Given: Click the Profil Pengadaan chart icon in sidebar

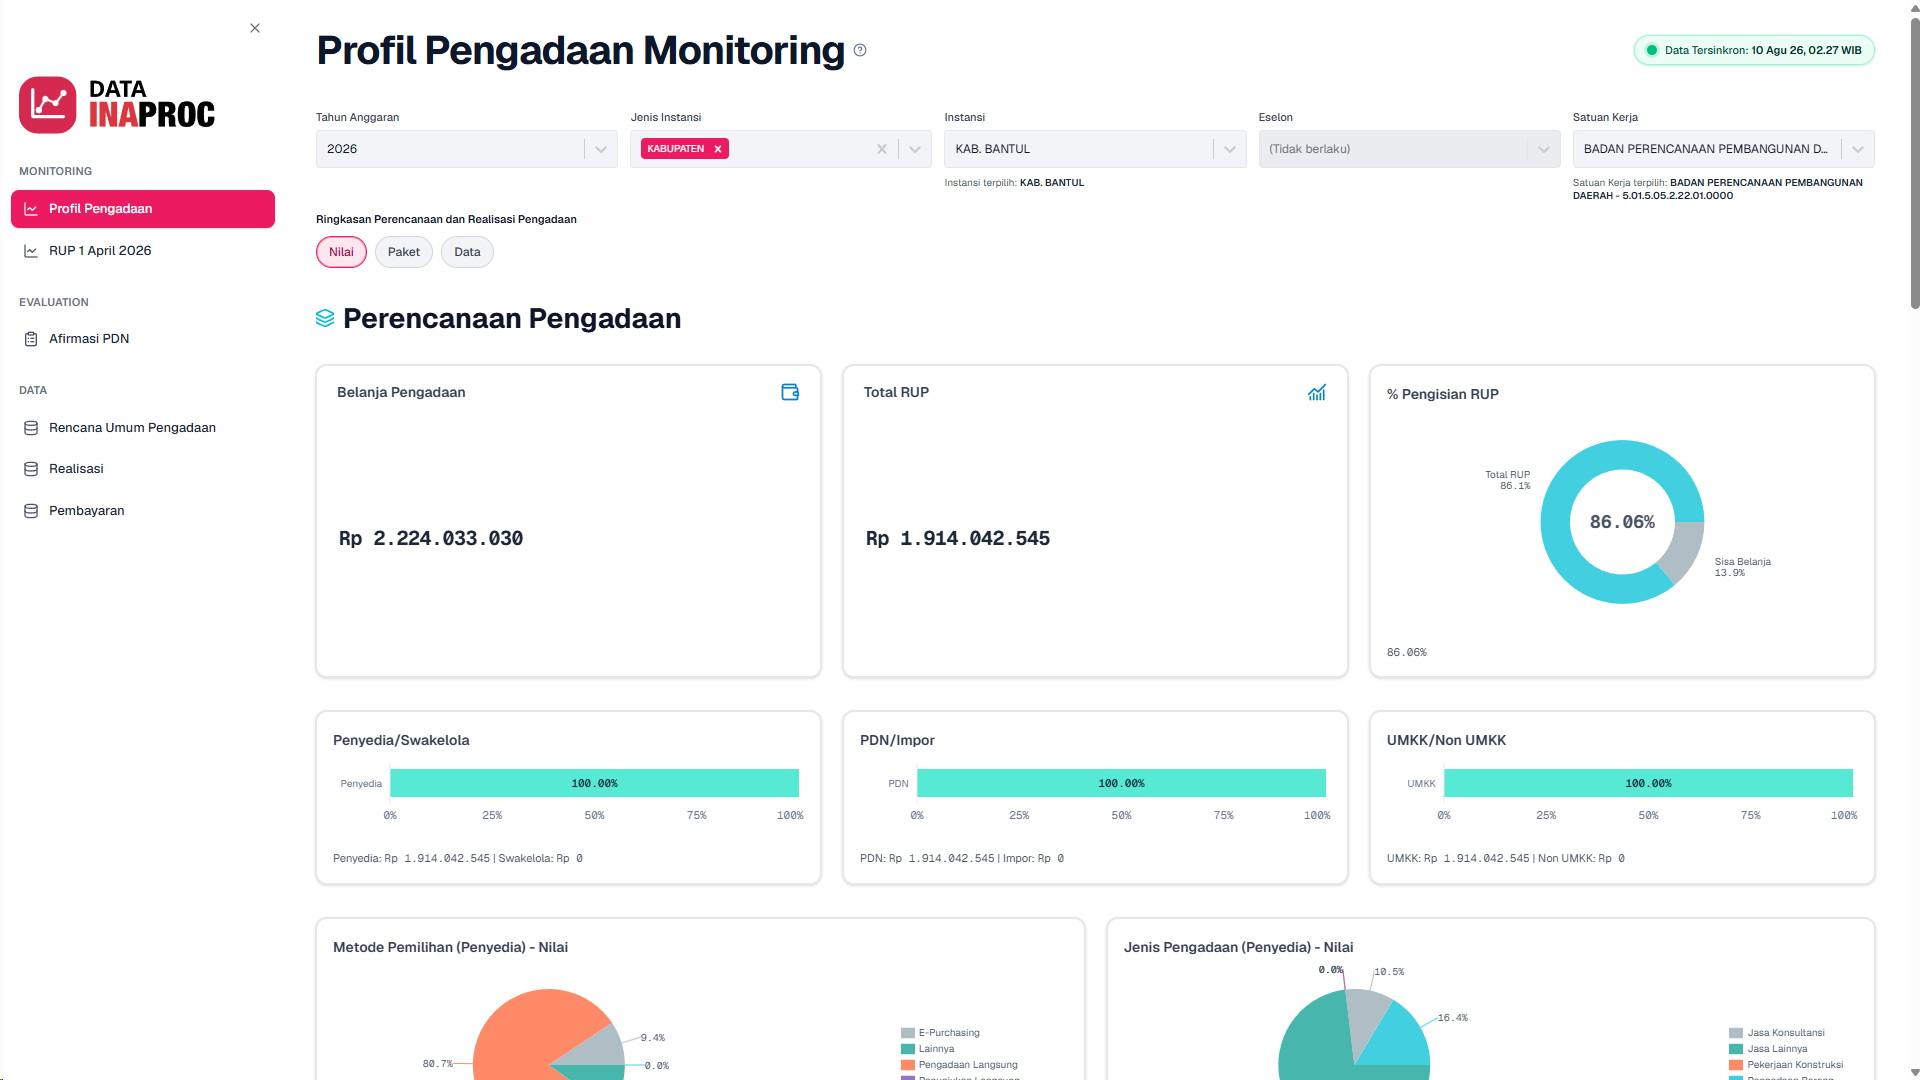Looking at the screenshot, I should click(x=31, y=209).
